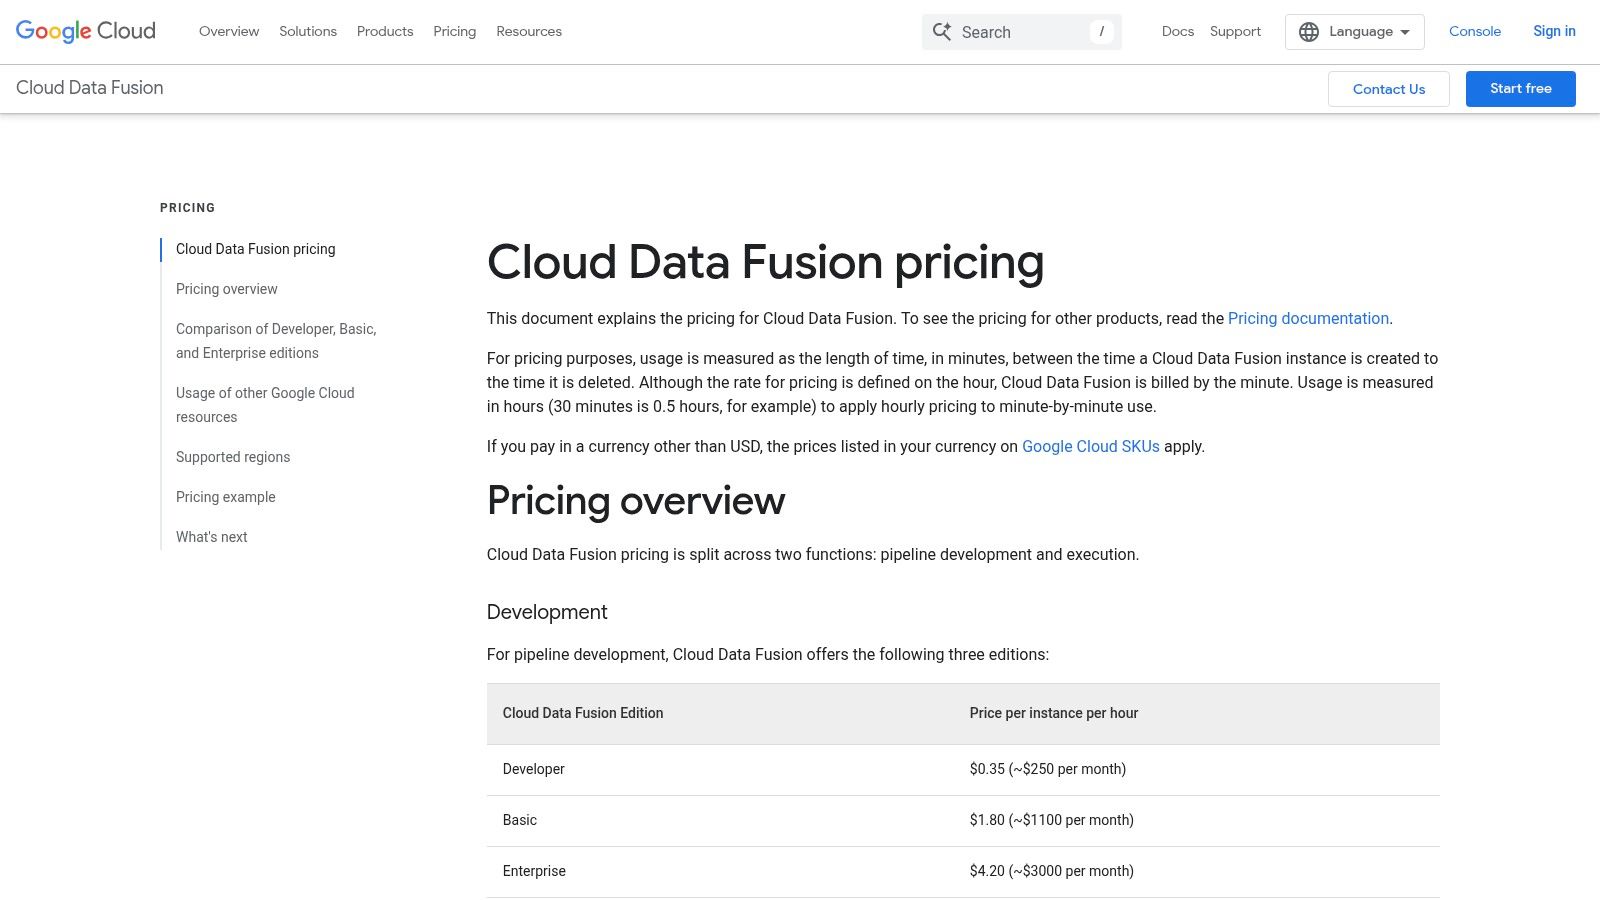Screen dimensions: 1600x900
Task: Click the Google Cloud SKUs link
Action: [x=1090, y=446]
